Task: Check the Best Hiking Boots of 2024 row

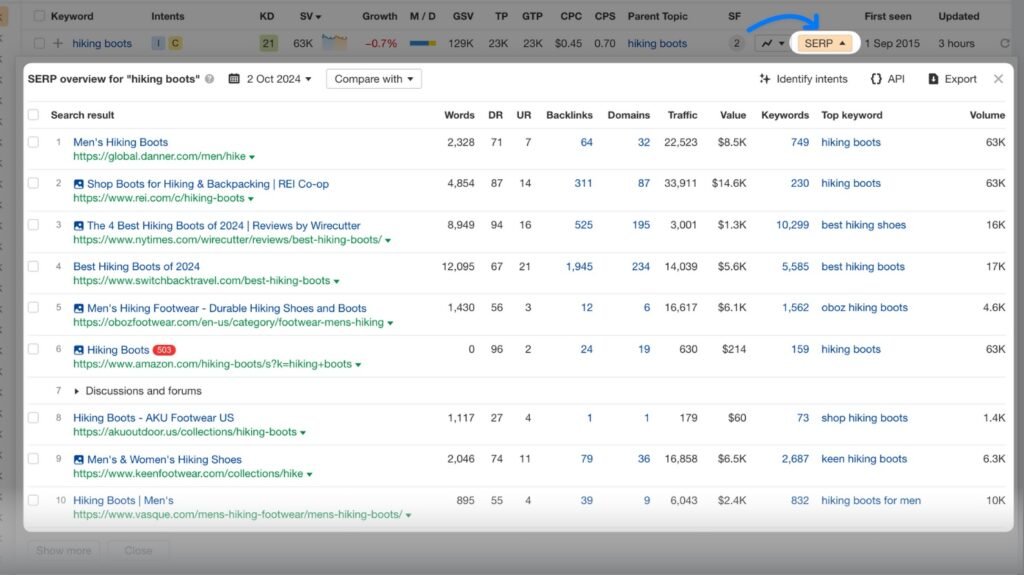Action: click(x=33, y=267)
